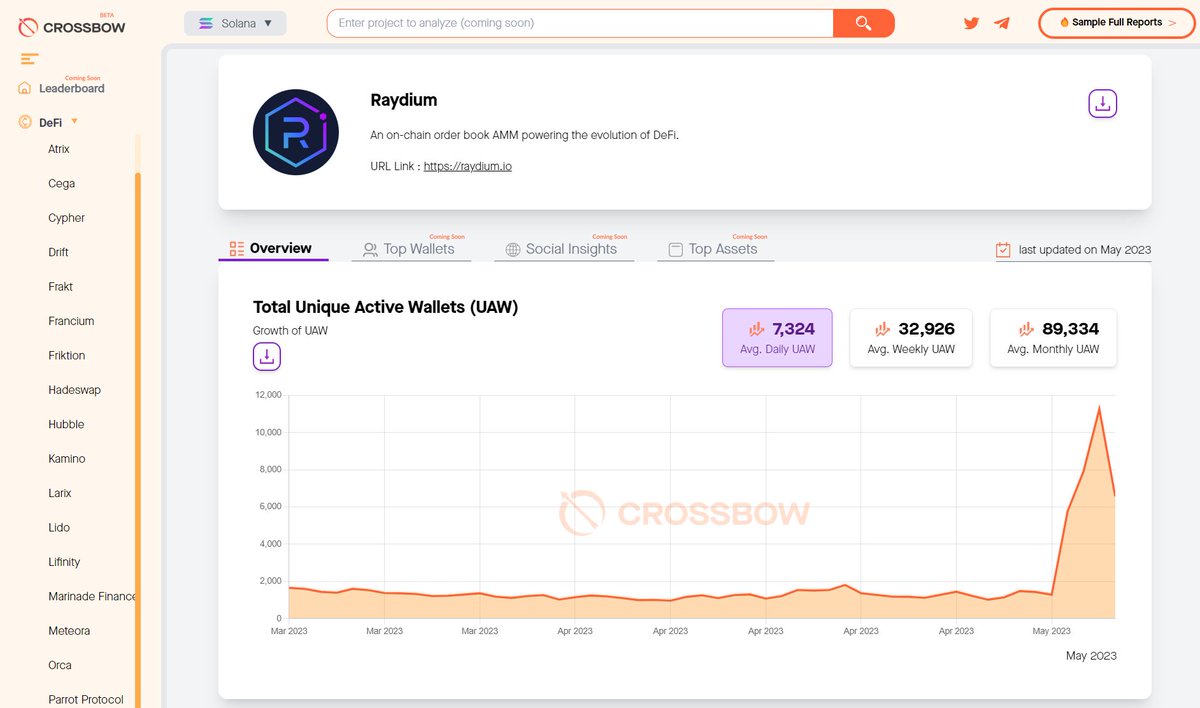Open Crossbow's Twitter profile icon
This screenshot has height=708, width=1200.
tap(971, 22)
